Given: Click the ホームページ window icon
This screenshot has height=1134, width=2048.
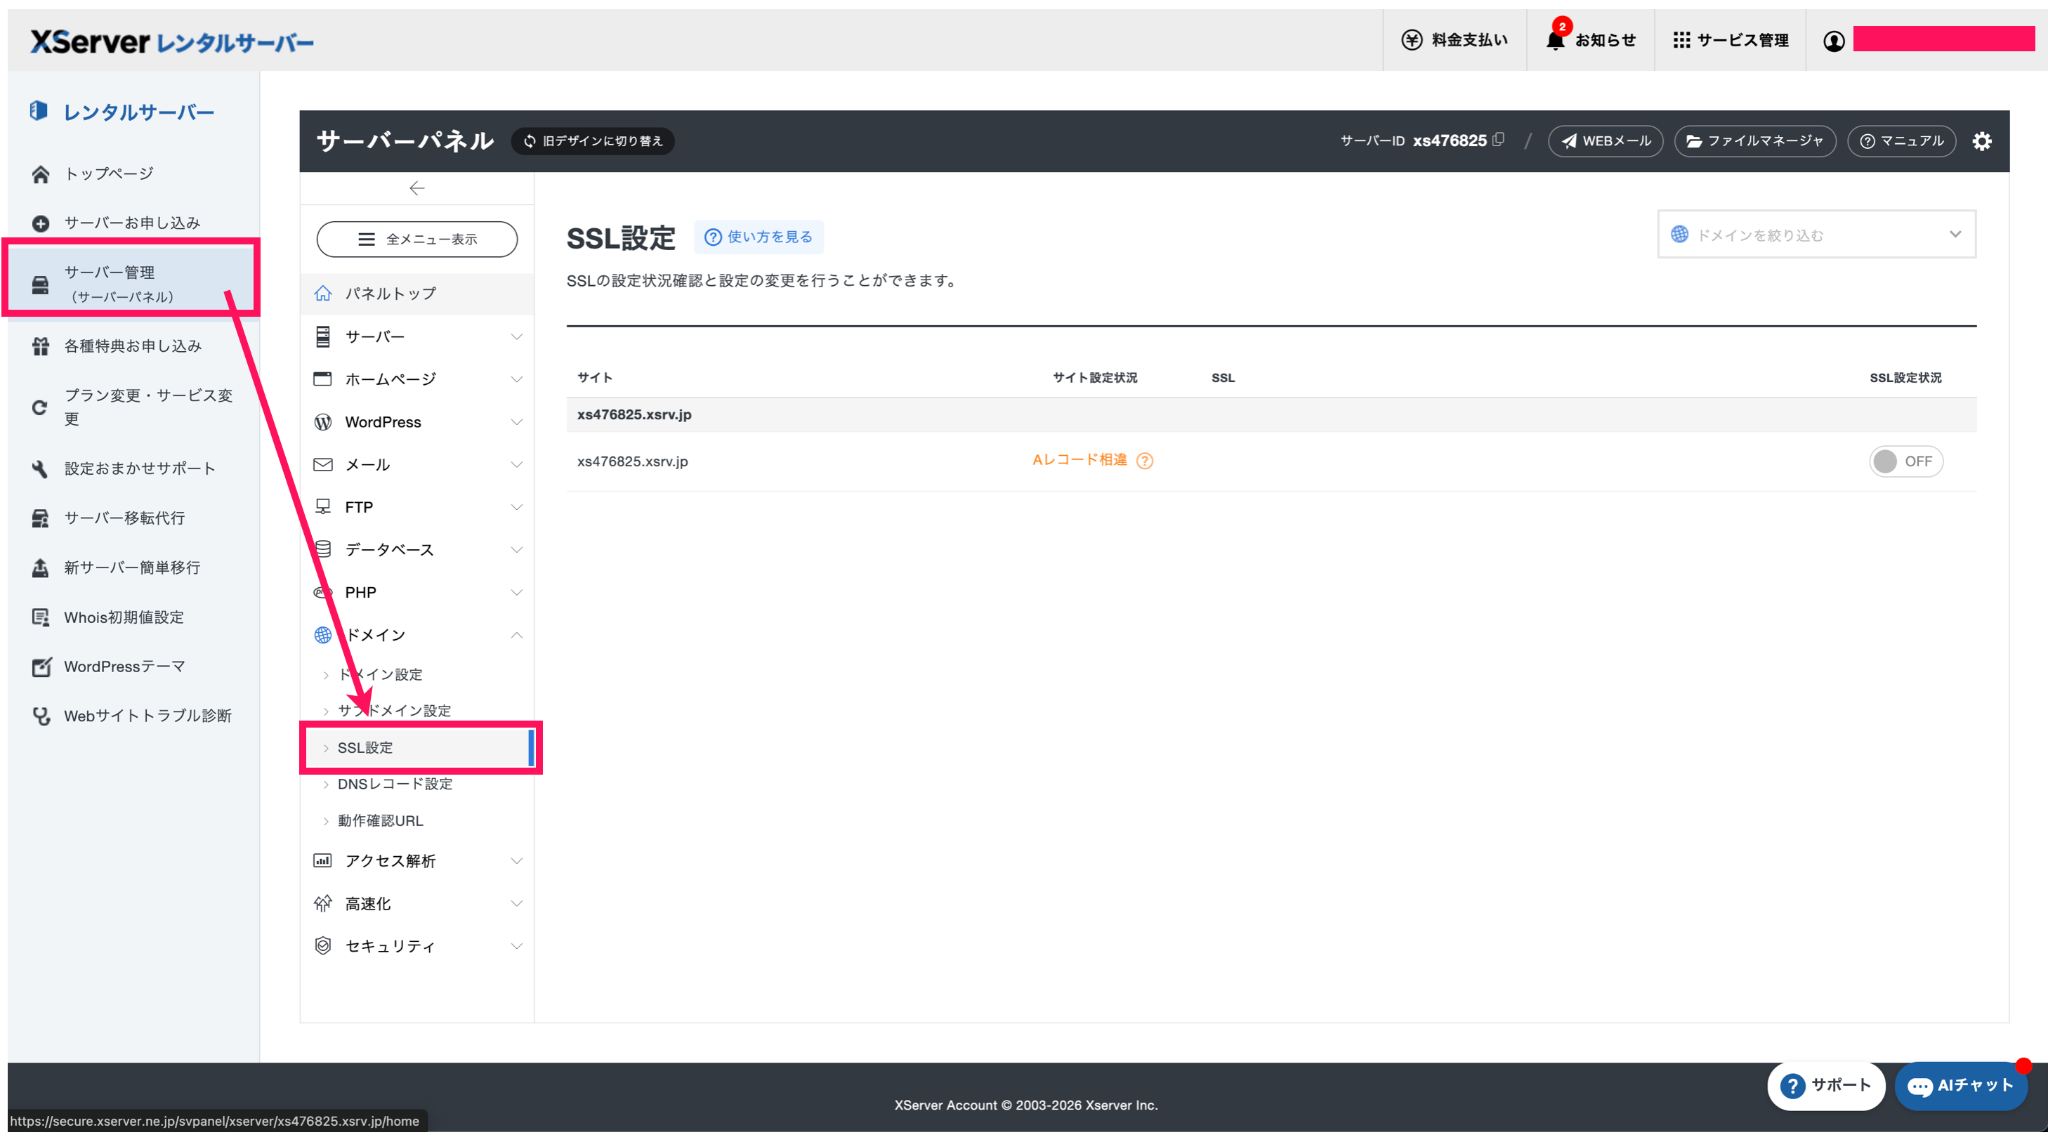Looking at the screenshot, I should coord(322,379).
